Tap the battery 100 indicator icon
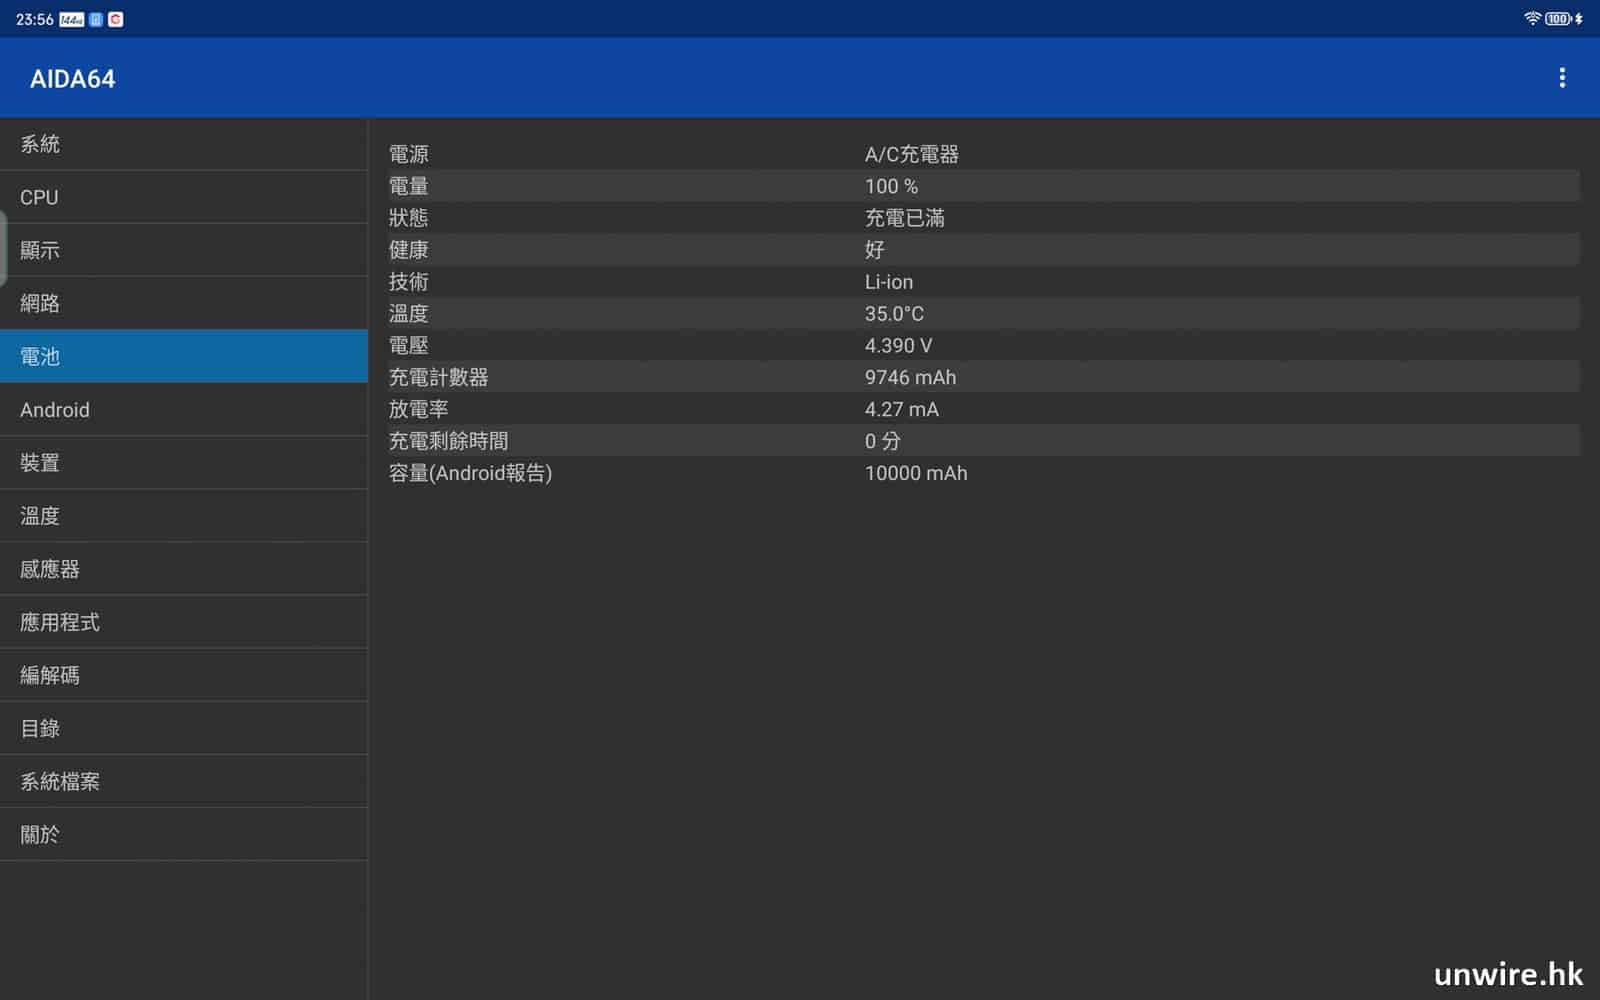The image size is (1600, 1000). tap(1558, 19)
